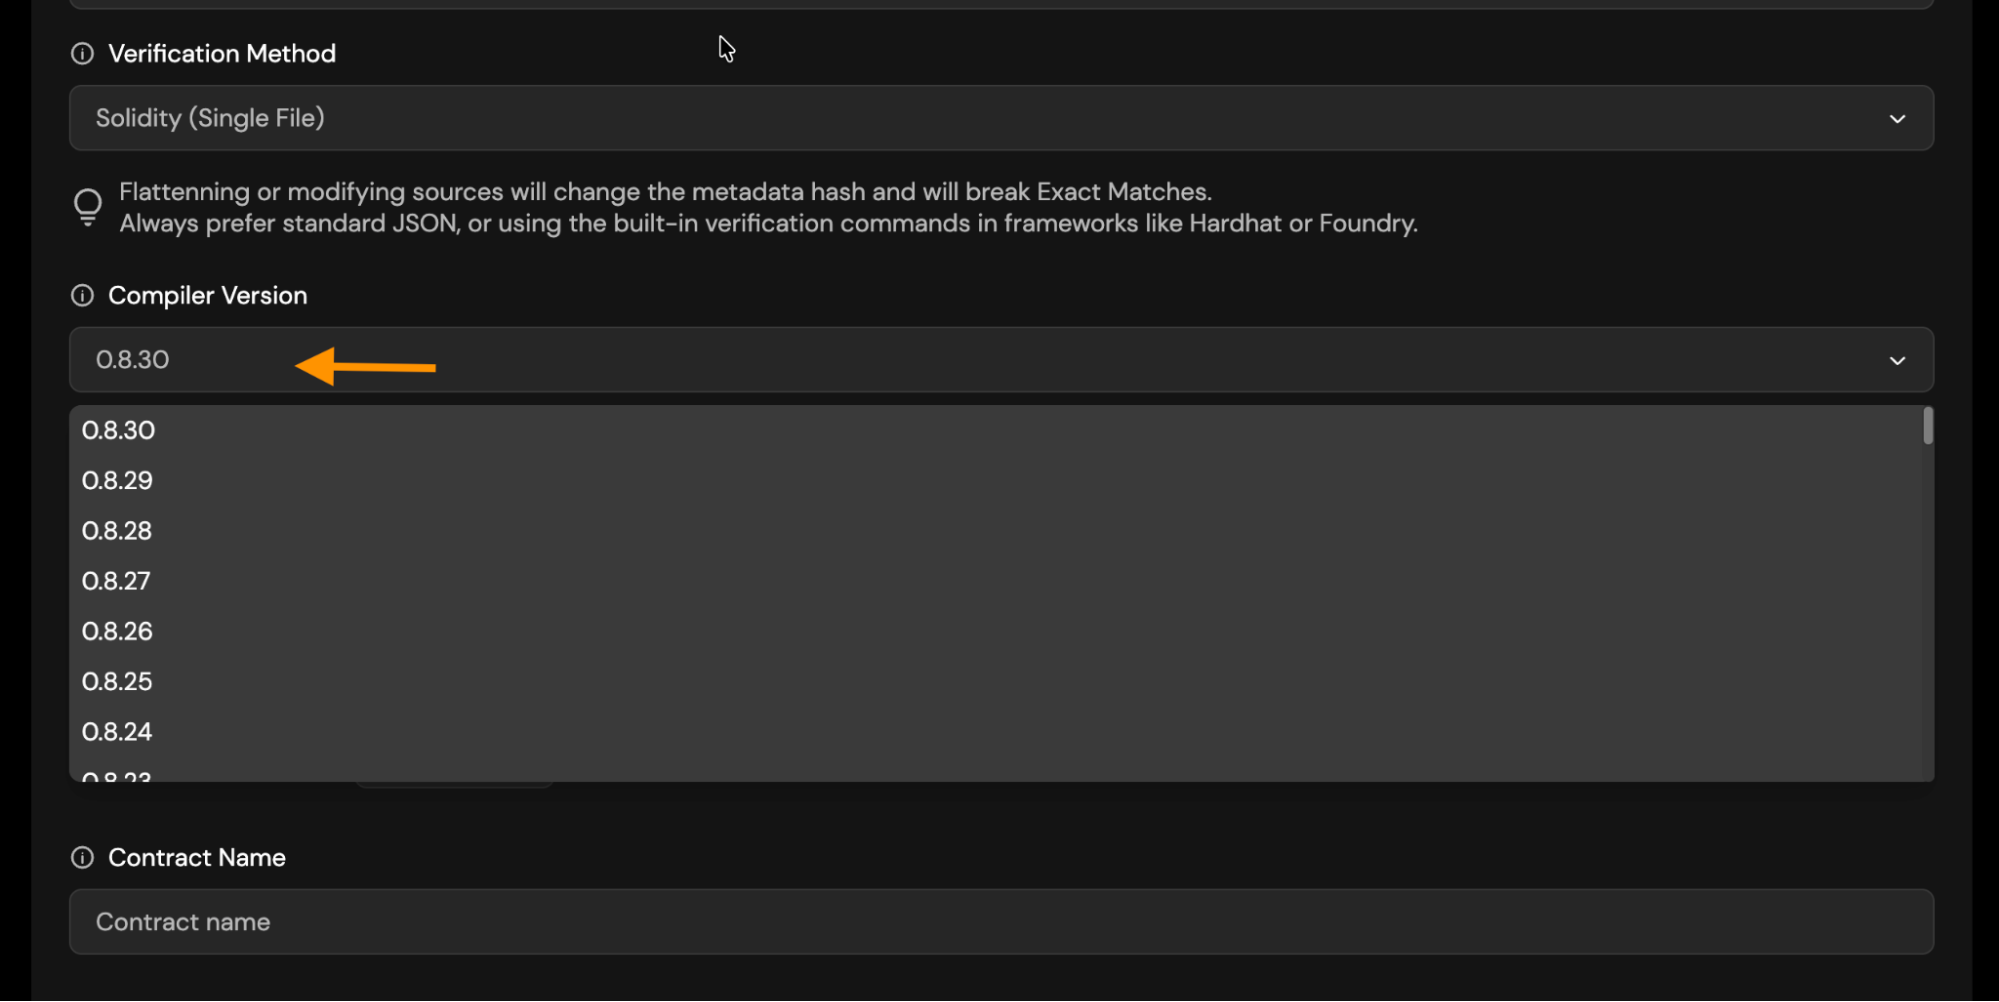Click the version list scrollbar thumb

coord(1927,426)
